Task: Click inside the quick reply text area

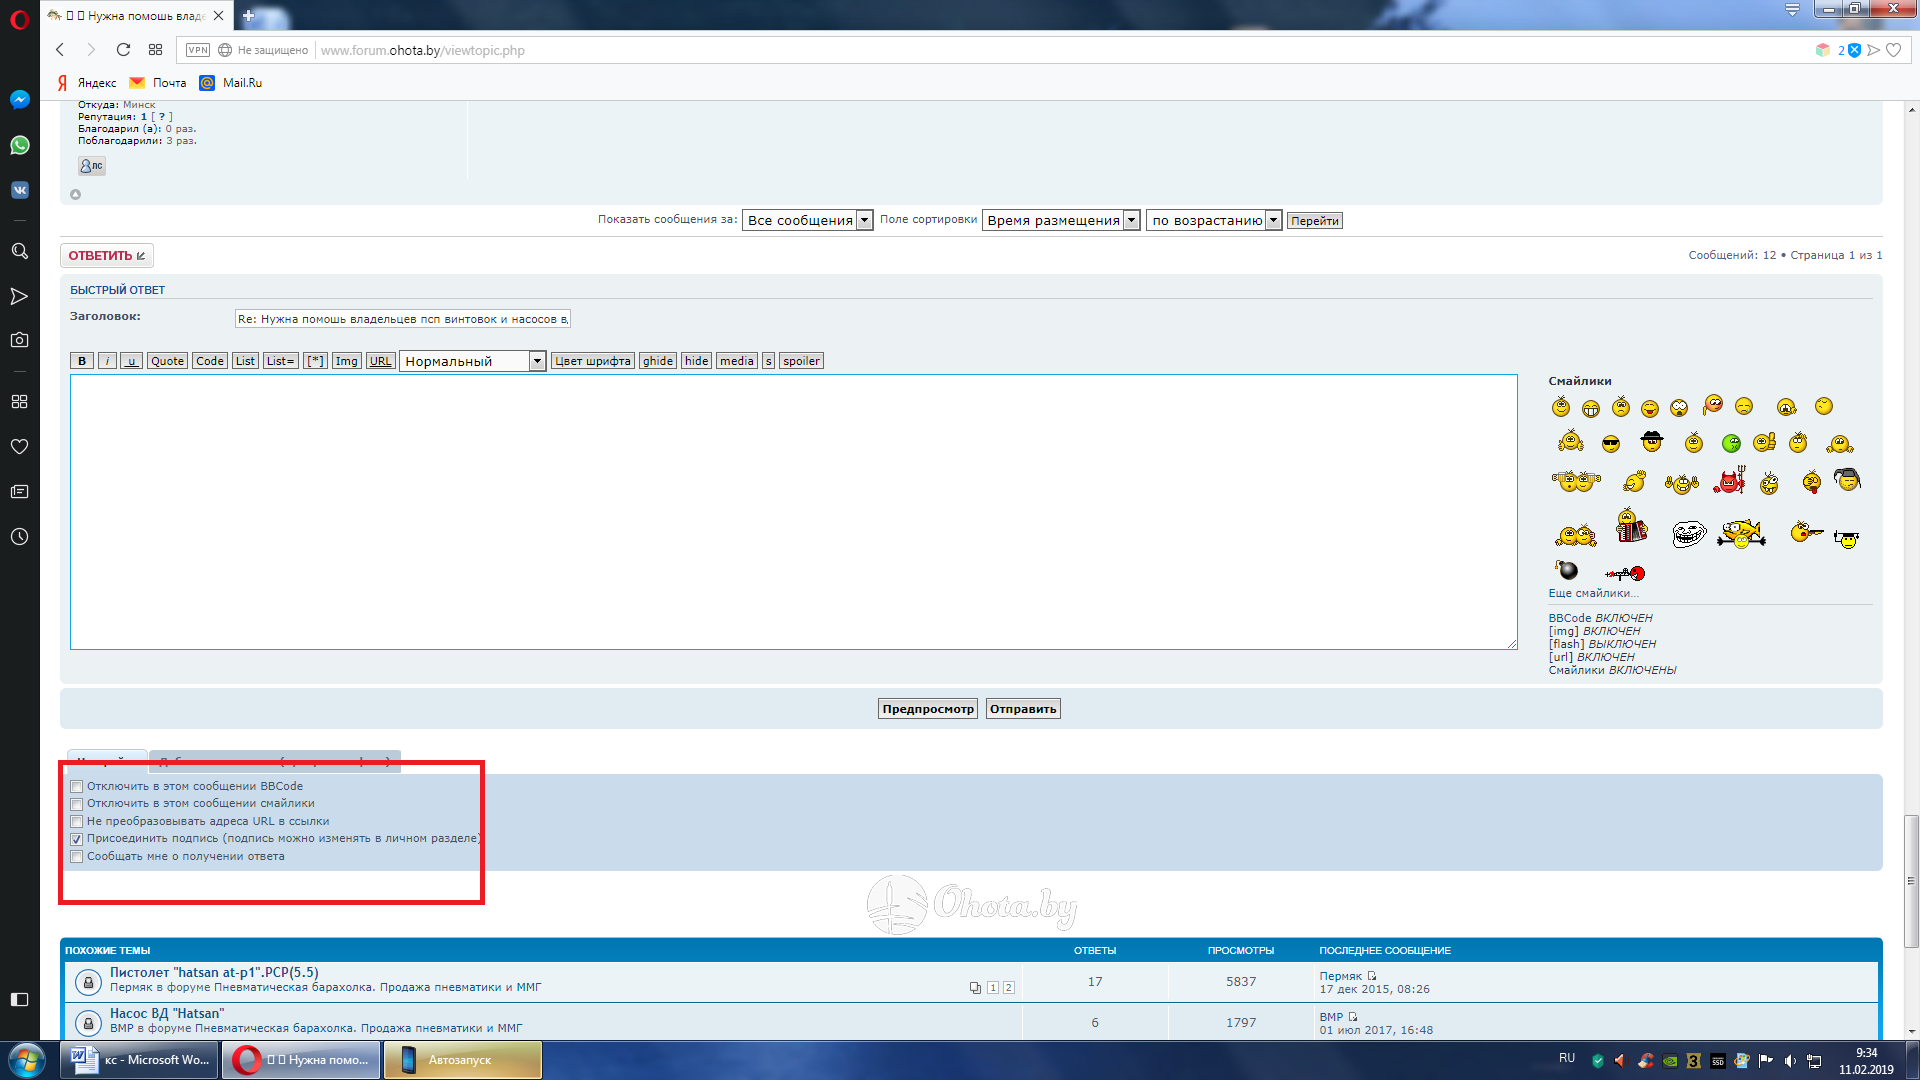Action: pyautogui.click(x=793, y=511)
